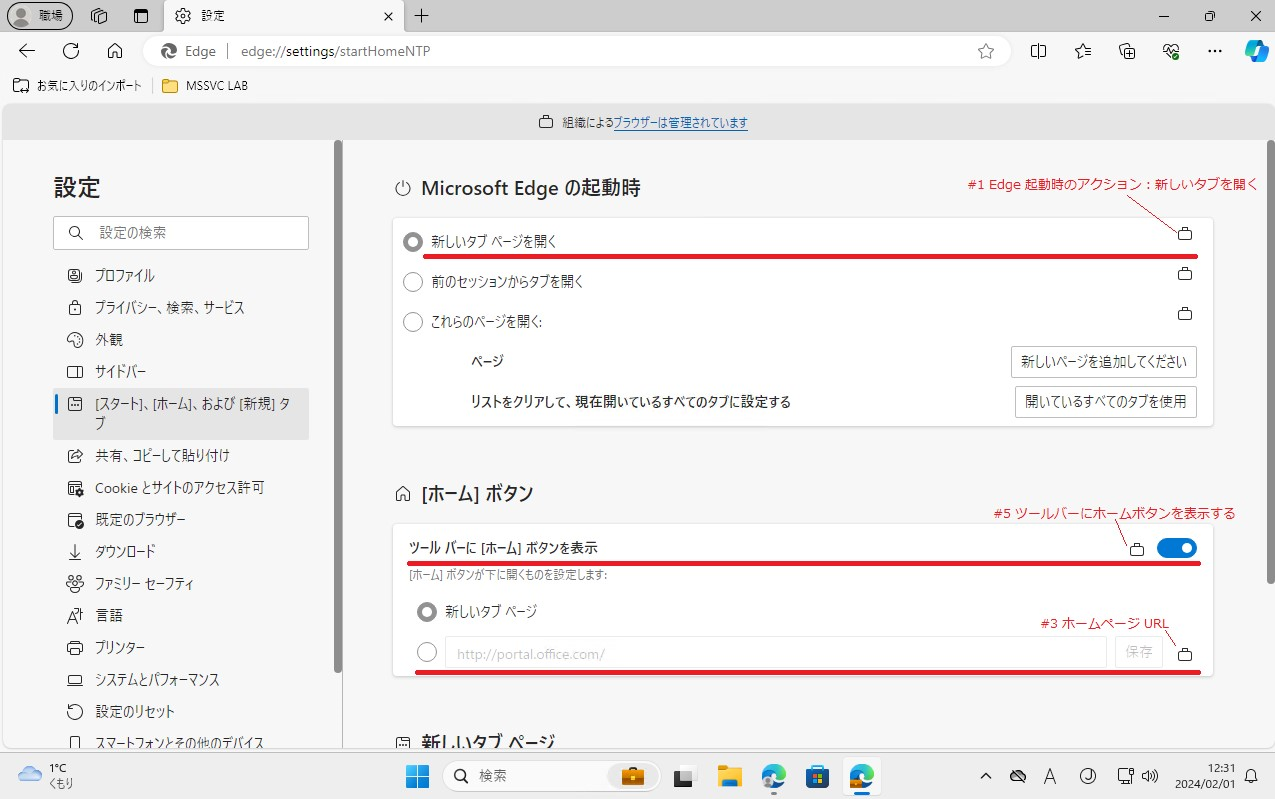The width and height of the screenshot is (1275, 799).
Task: Click 開いているすべてのタブを使用 button
Action: [1106, 402]
